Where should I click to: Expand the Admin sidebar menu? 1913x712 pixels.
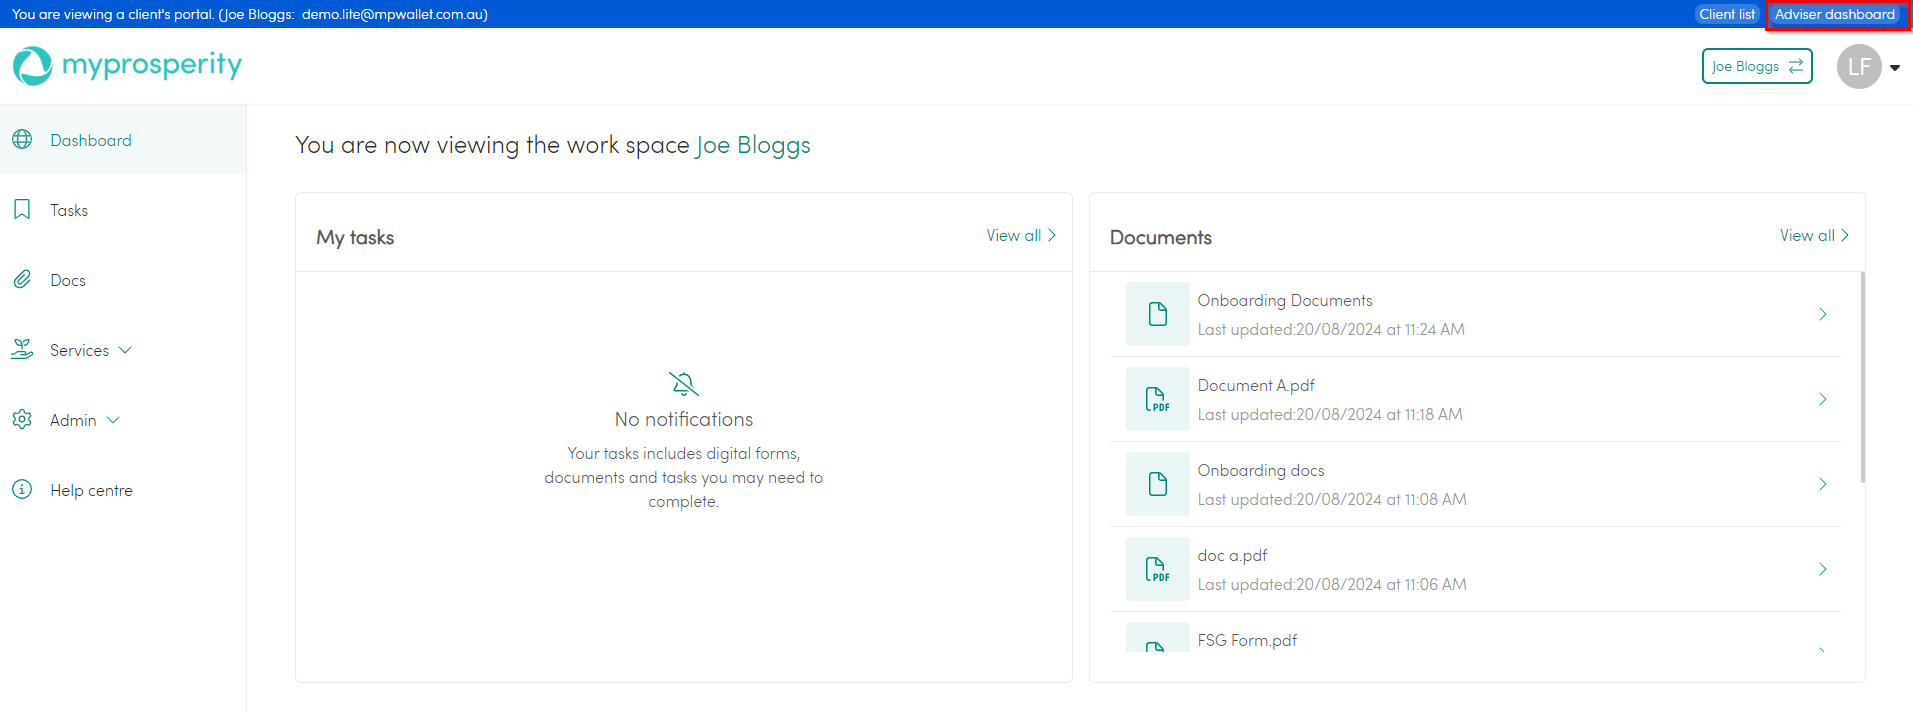point(84,420)
